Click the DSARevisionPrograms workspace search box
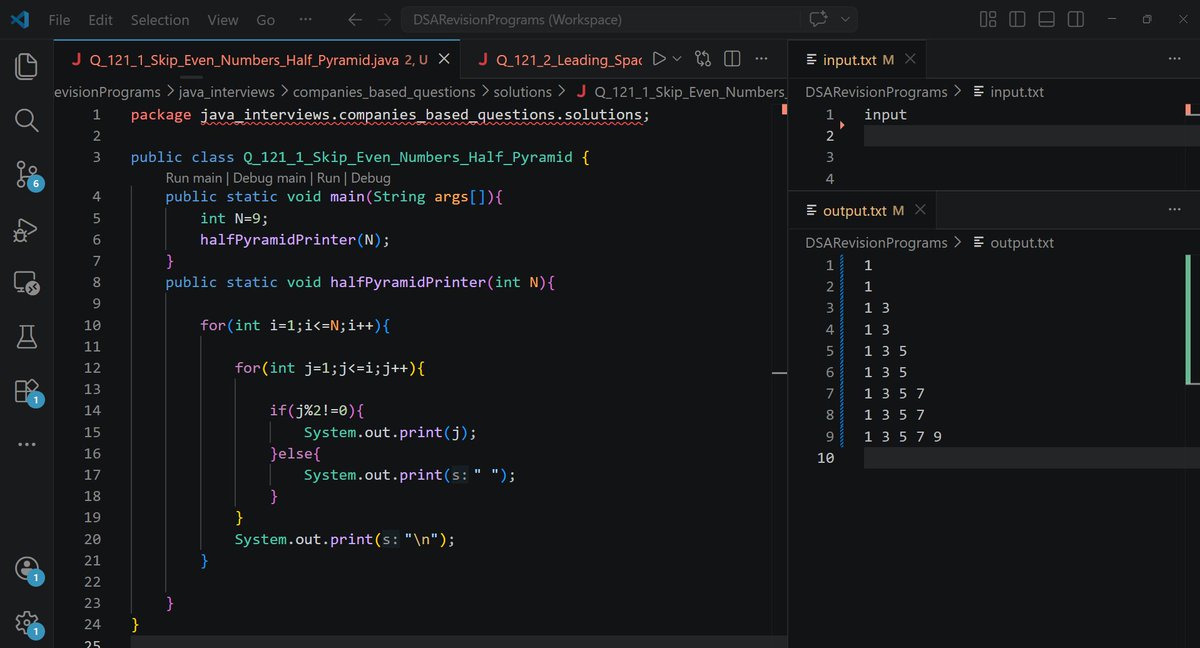The height and width of the screenshot is (648, 1200). (599, 19)
